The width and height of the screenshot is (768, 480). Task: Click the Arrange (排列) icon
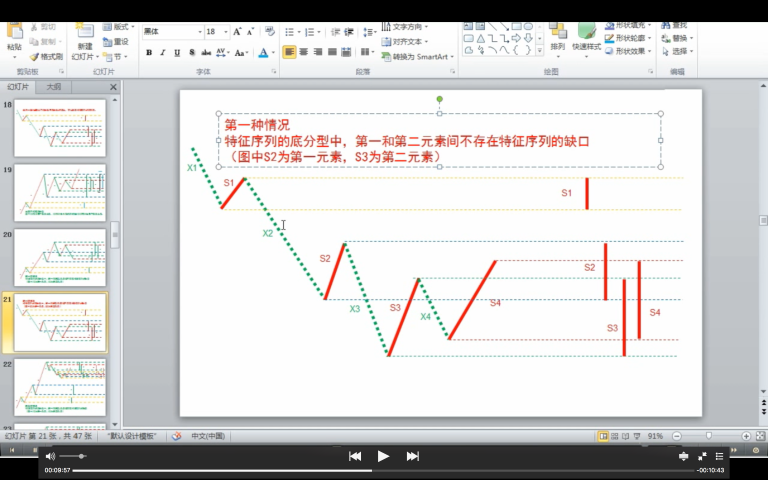tap(557, 38)
